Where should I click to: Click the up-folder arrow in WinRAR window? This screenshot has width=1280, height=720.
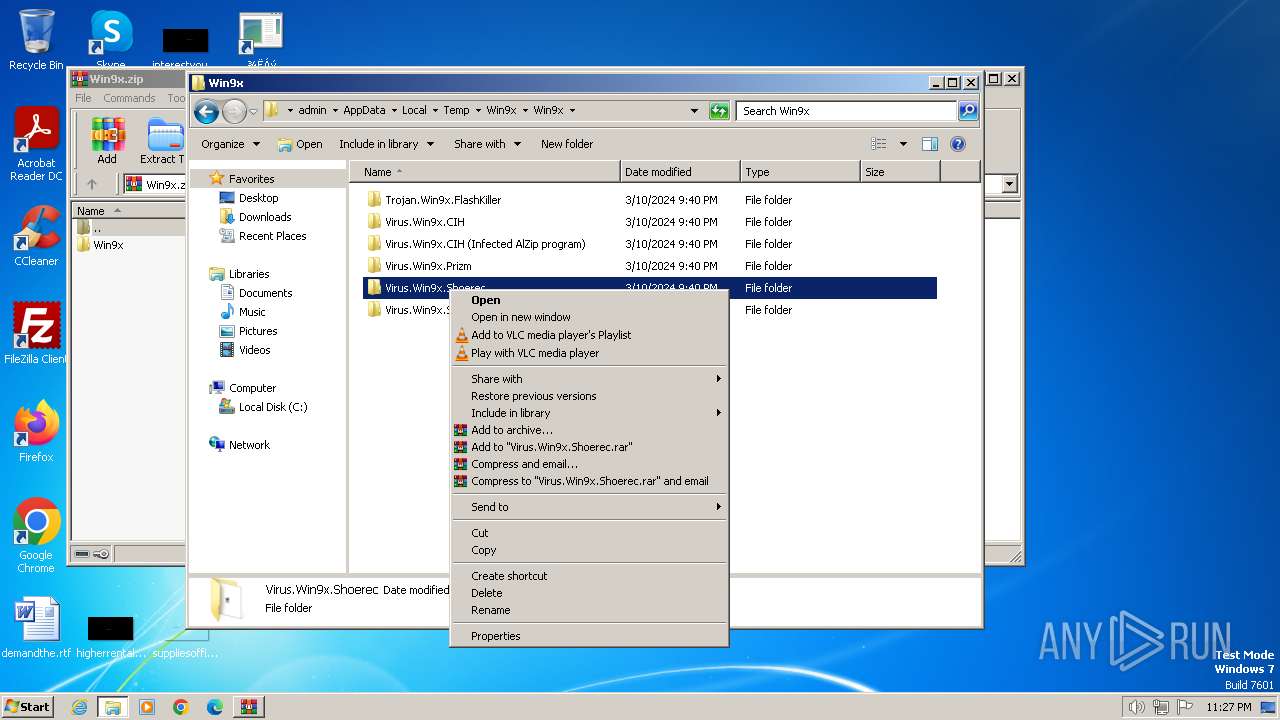pos(92,184)
